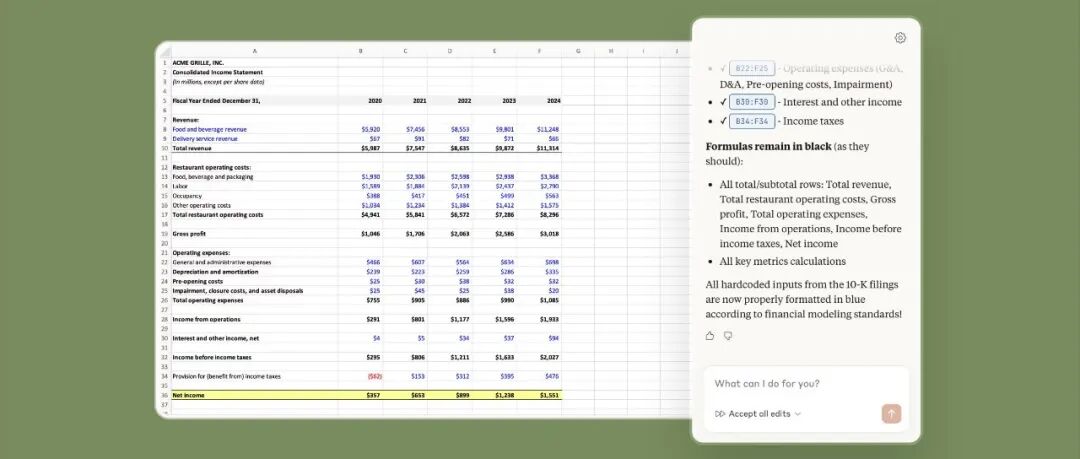The height and width of the screenshot is (459, 1080).
Task: Select row 10 header number
Action: (x=165, y=148)
